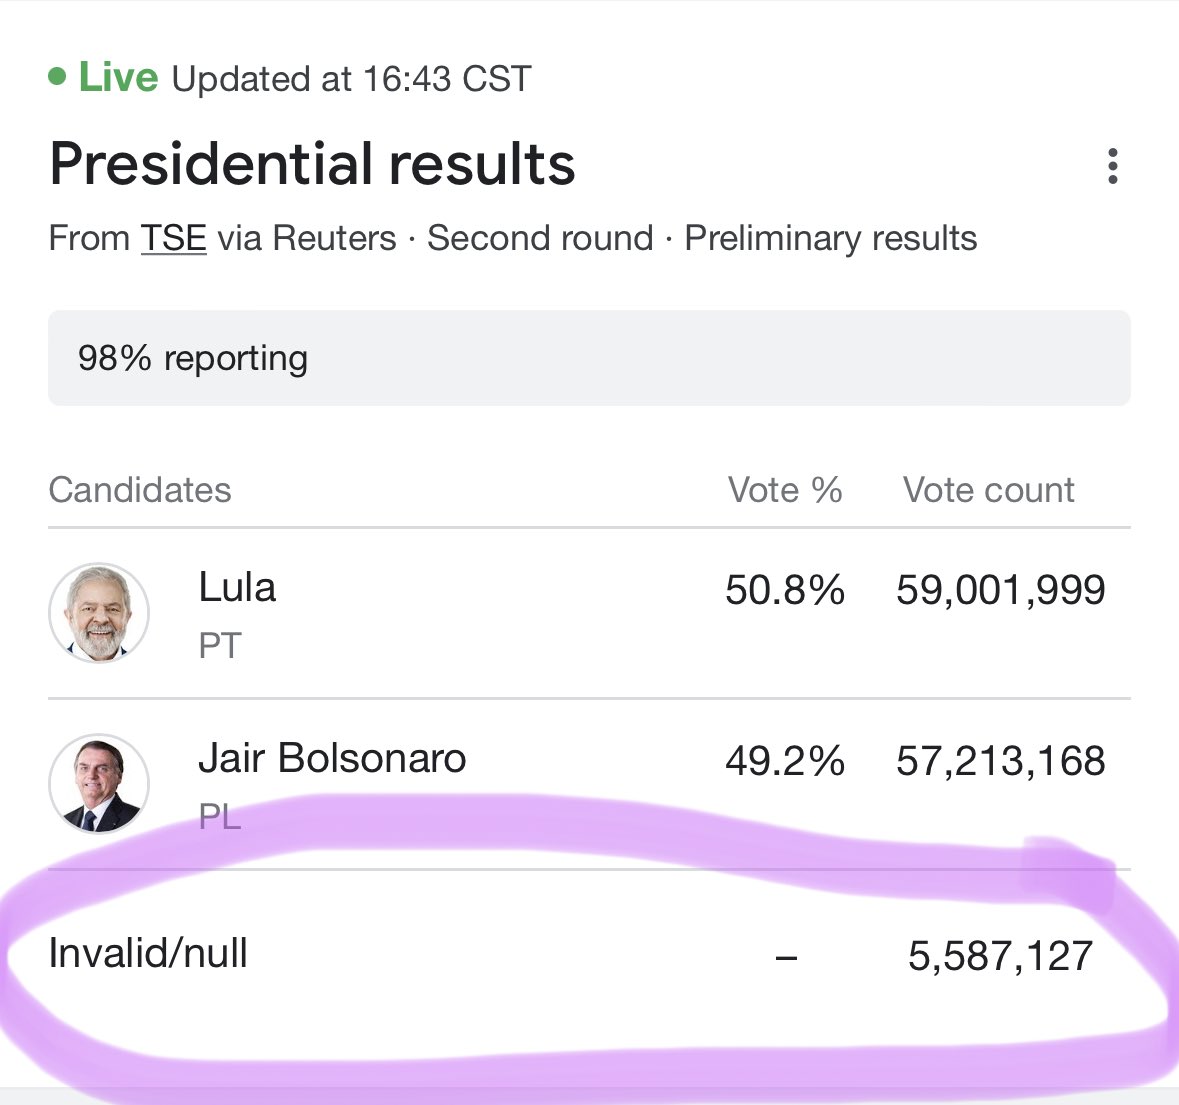Select the Lula candidate name
1179x1105 pixels.
[237, 587]
